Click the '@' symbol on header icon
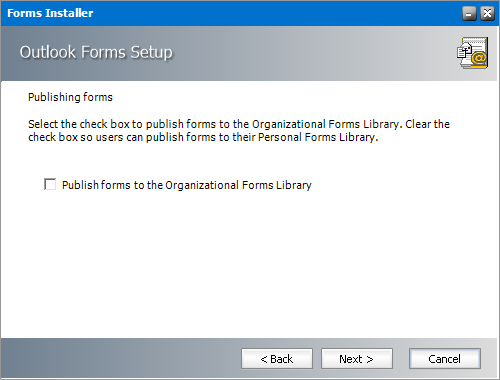The height and width of the screenshot is (380, 500). (x=479, y=59)
